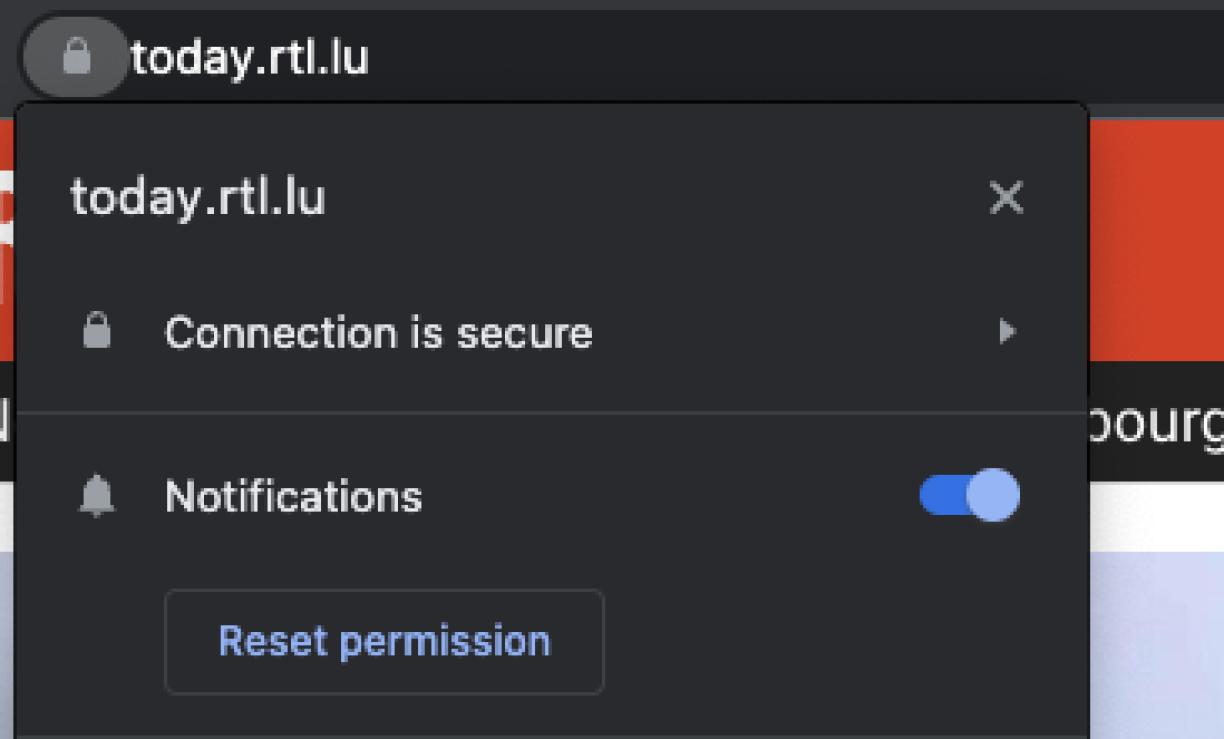Click the light blue page area beside popup
The image size is (1224, 739).
(x=1156, y=640)
